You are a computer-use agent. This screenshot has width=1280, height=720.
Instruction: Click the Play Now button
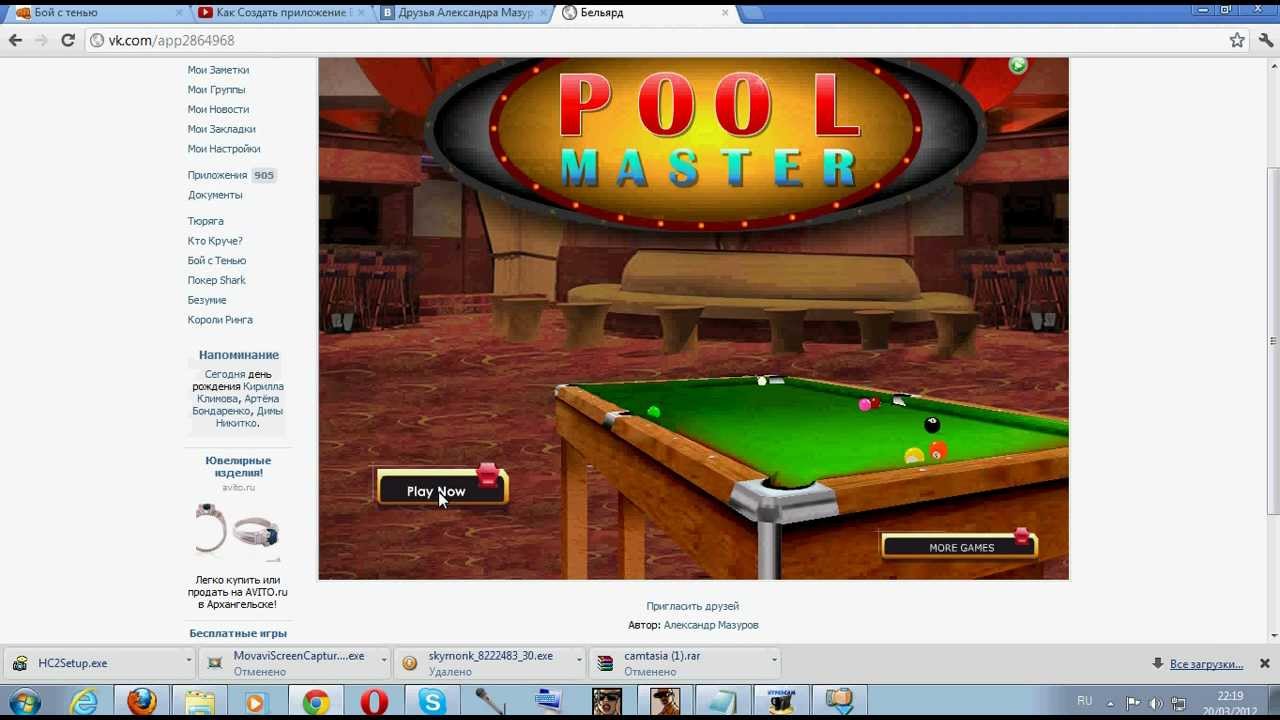(x=442, y=488)
